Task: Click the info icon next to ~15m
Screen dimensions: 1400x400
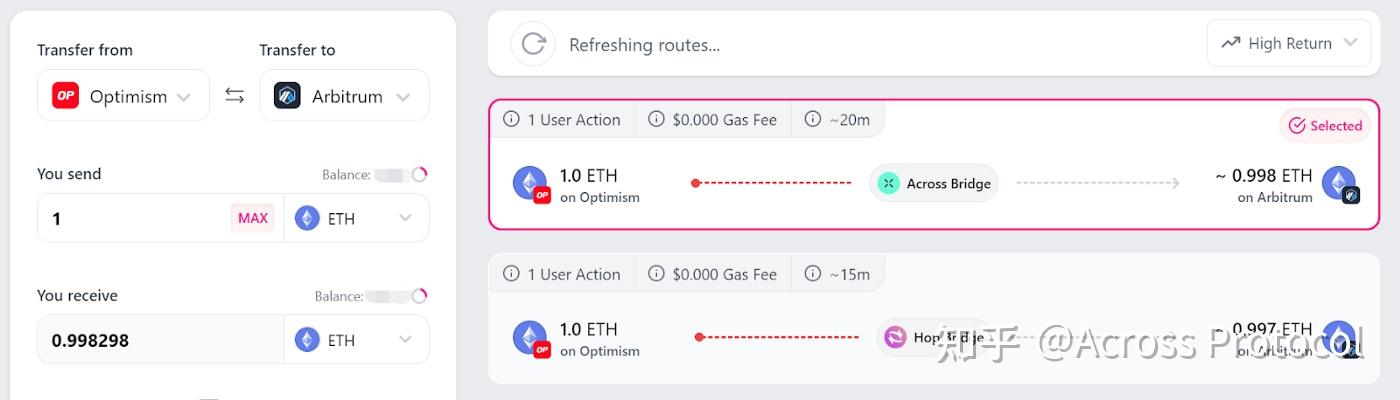Action: pos(813,274)
